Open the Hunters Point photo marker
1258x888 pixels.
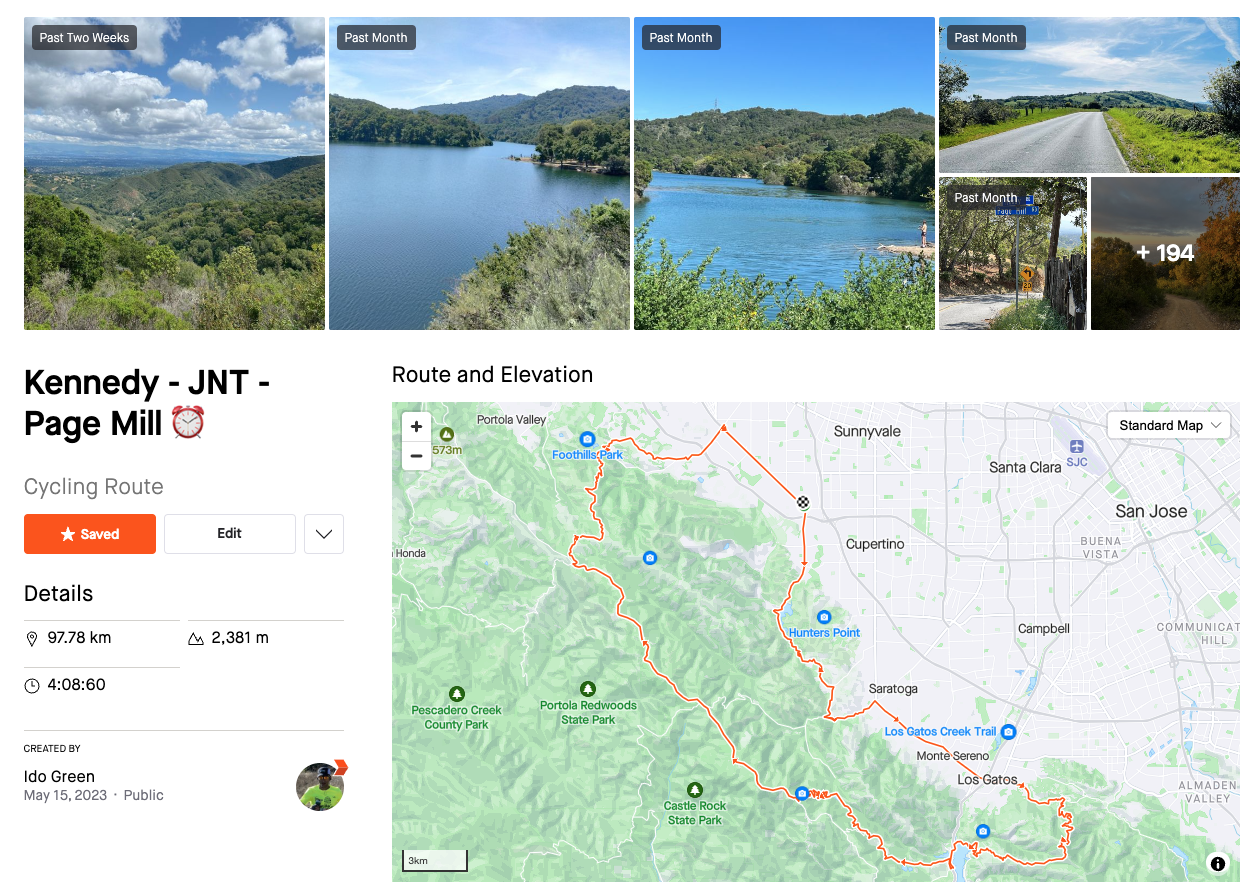tap(824, 617)
